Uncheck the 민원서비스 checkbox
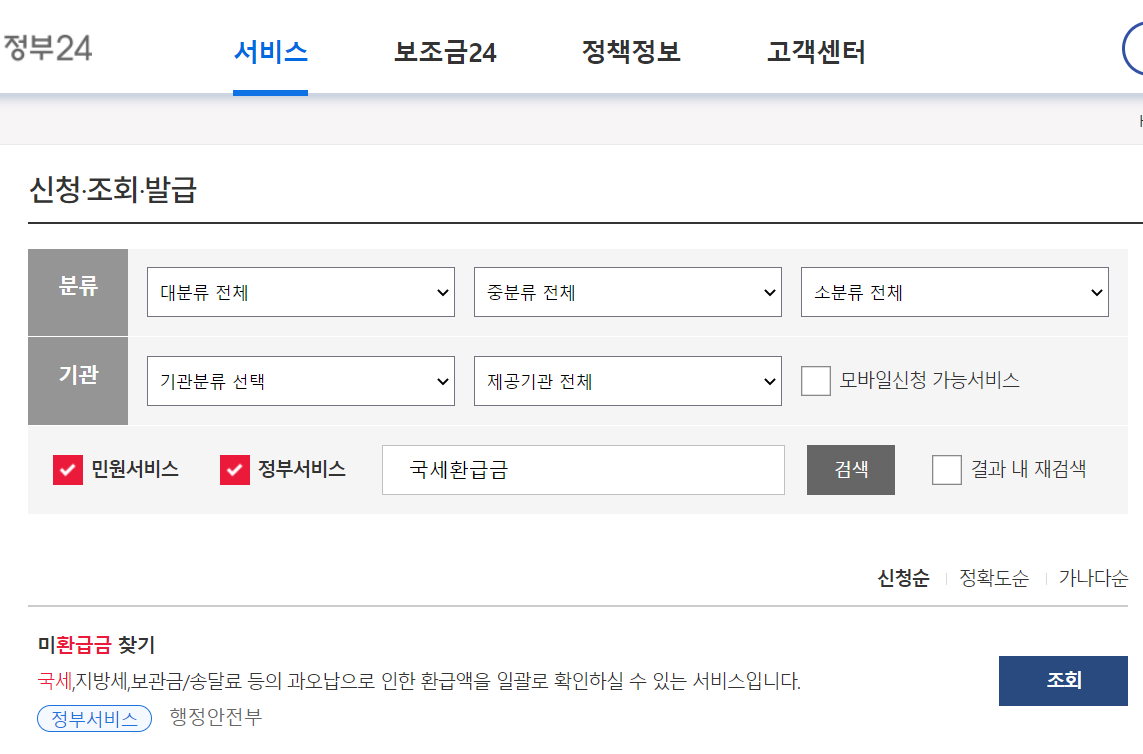This screenshot has width=1143, height=754. click(x=66, y=470)
